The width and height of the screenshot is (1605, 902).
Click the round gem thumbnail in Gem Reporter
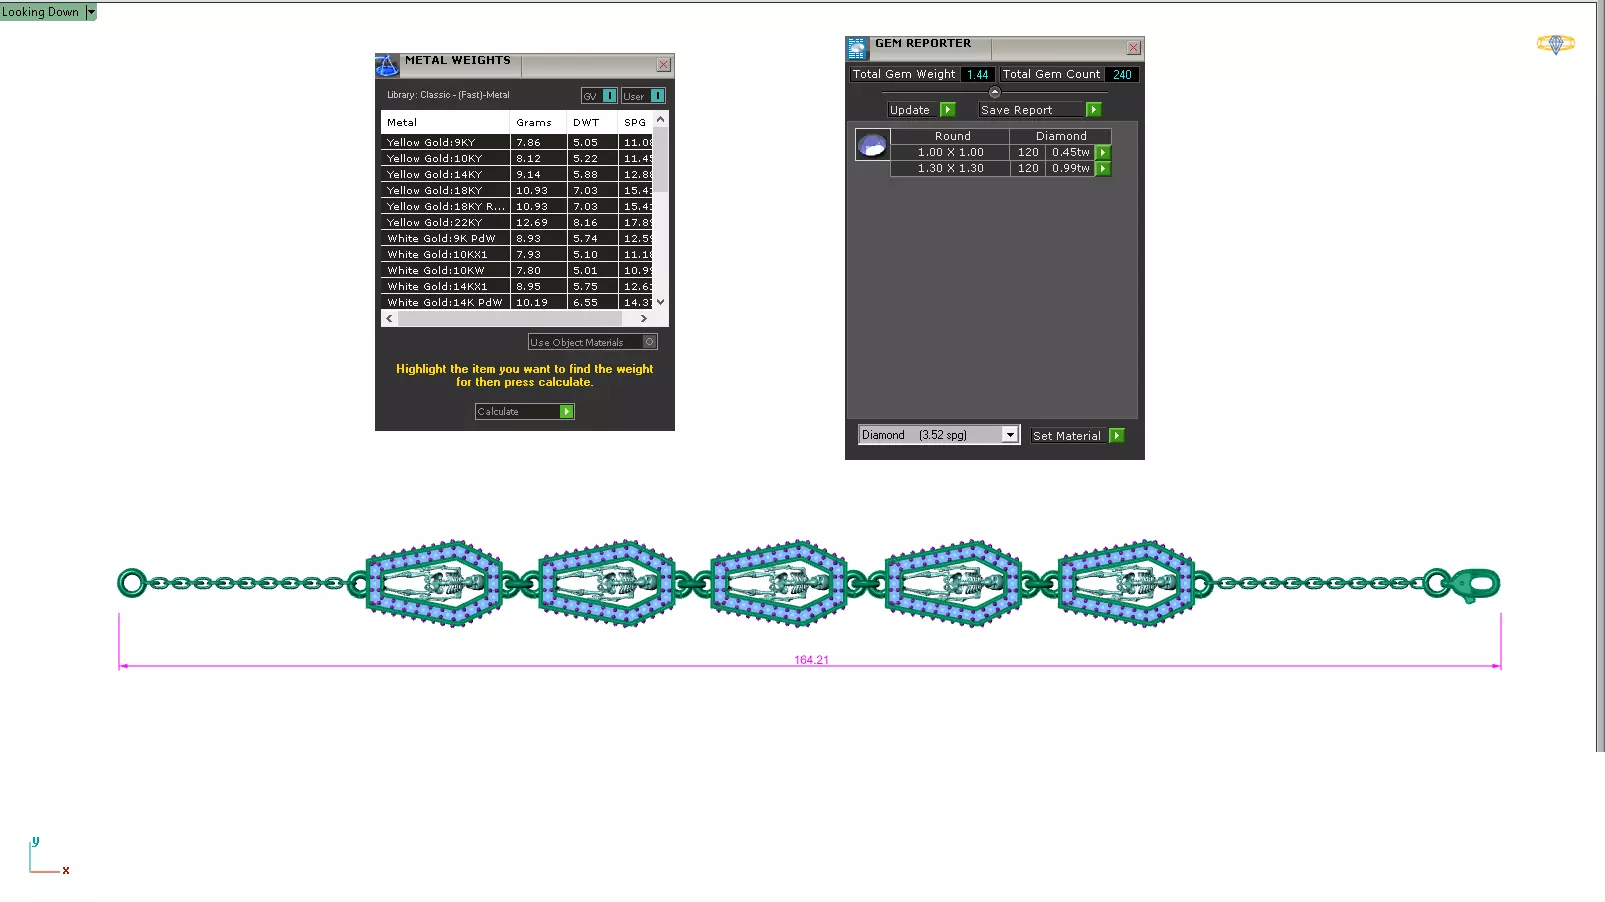tap(872, 145)
